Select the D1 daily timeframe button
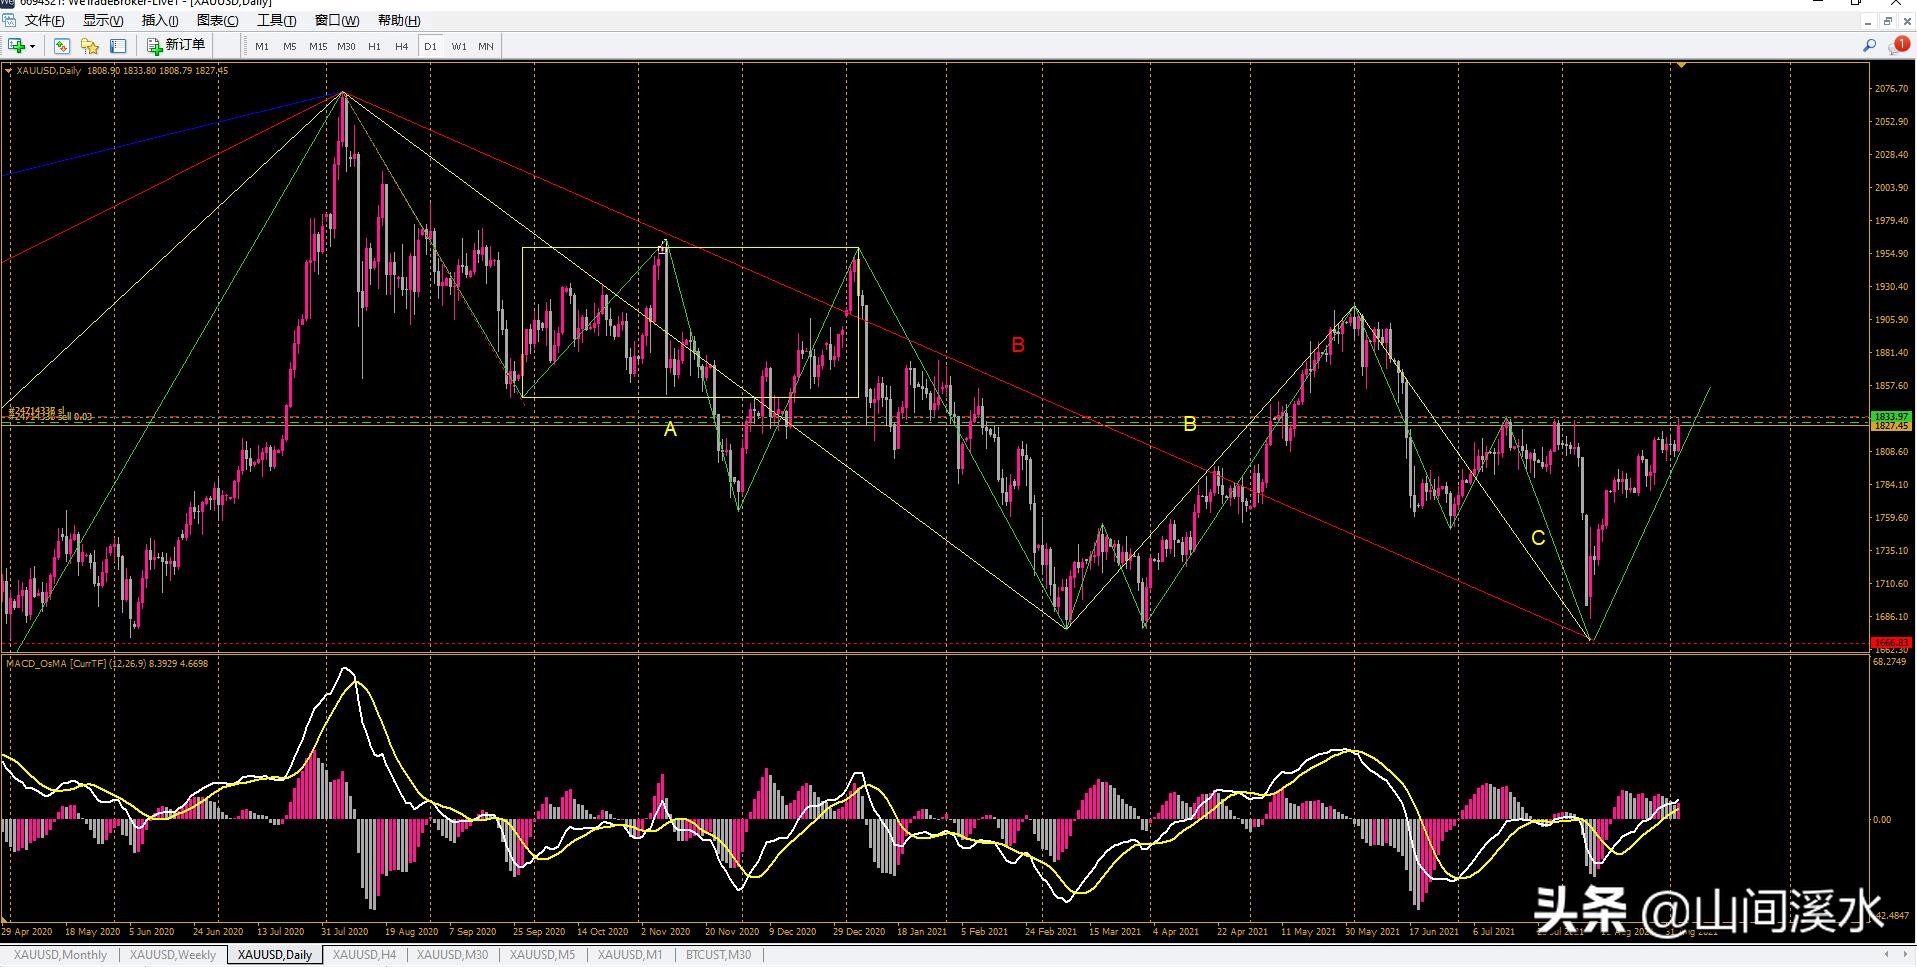Viewport: 1917px width, 967px height. tap(430, 46)
